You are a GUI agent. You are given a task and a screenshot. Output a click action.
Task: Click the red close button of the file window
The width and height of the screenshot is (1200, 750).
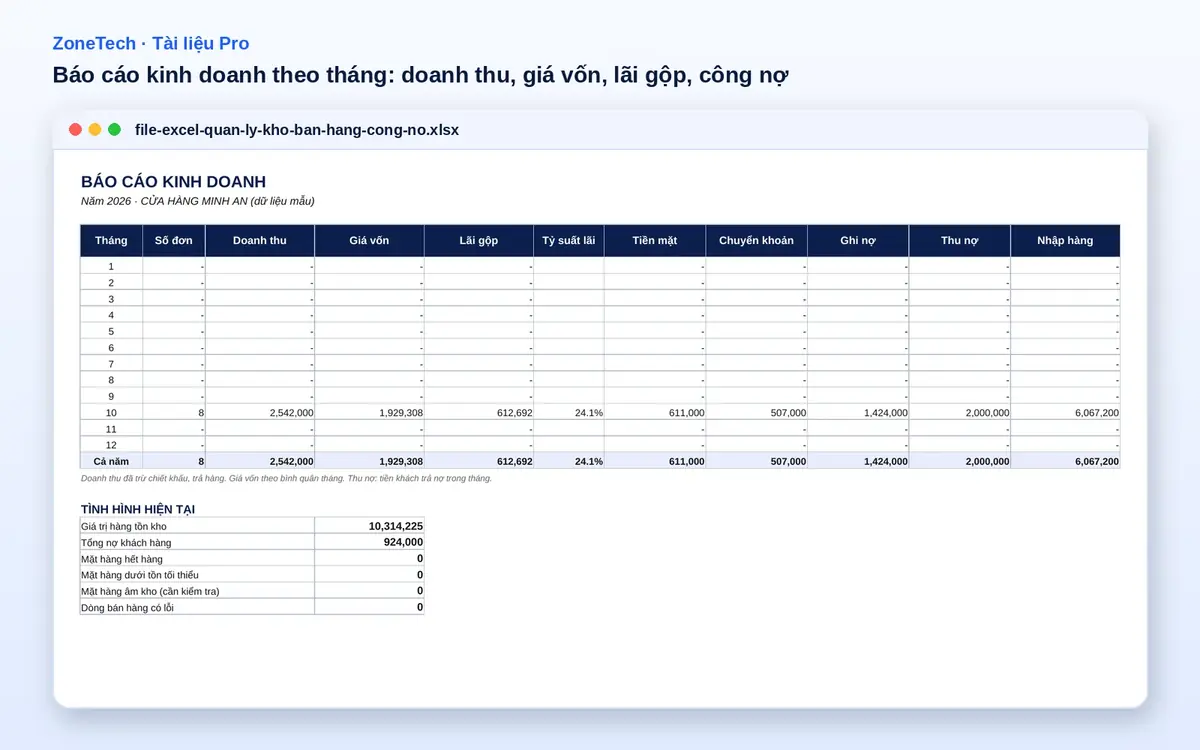(x=75, y=130)
